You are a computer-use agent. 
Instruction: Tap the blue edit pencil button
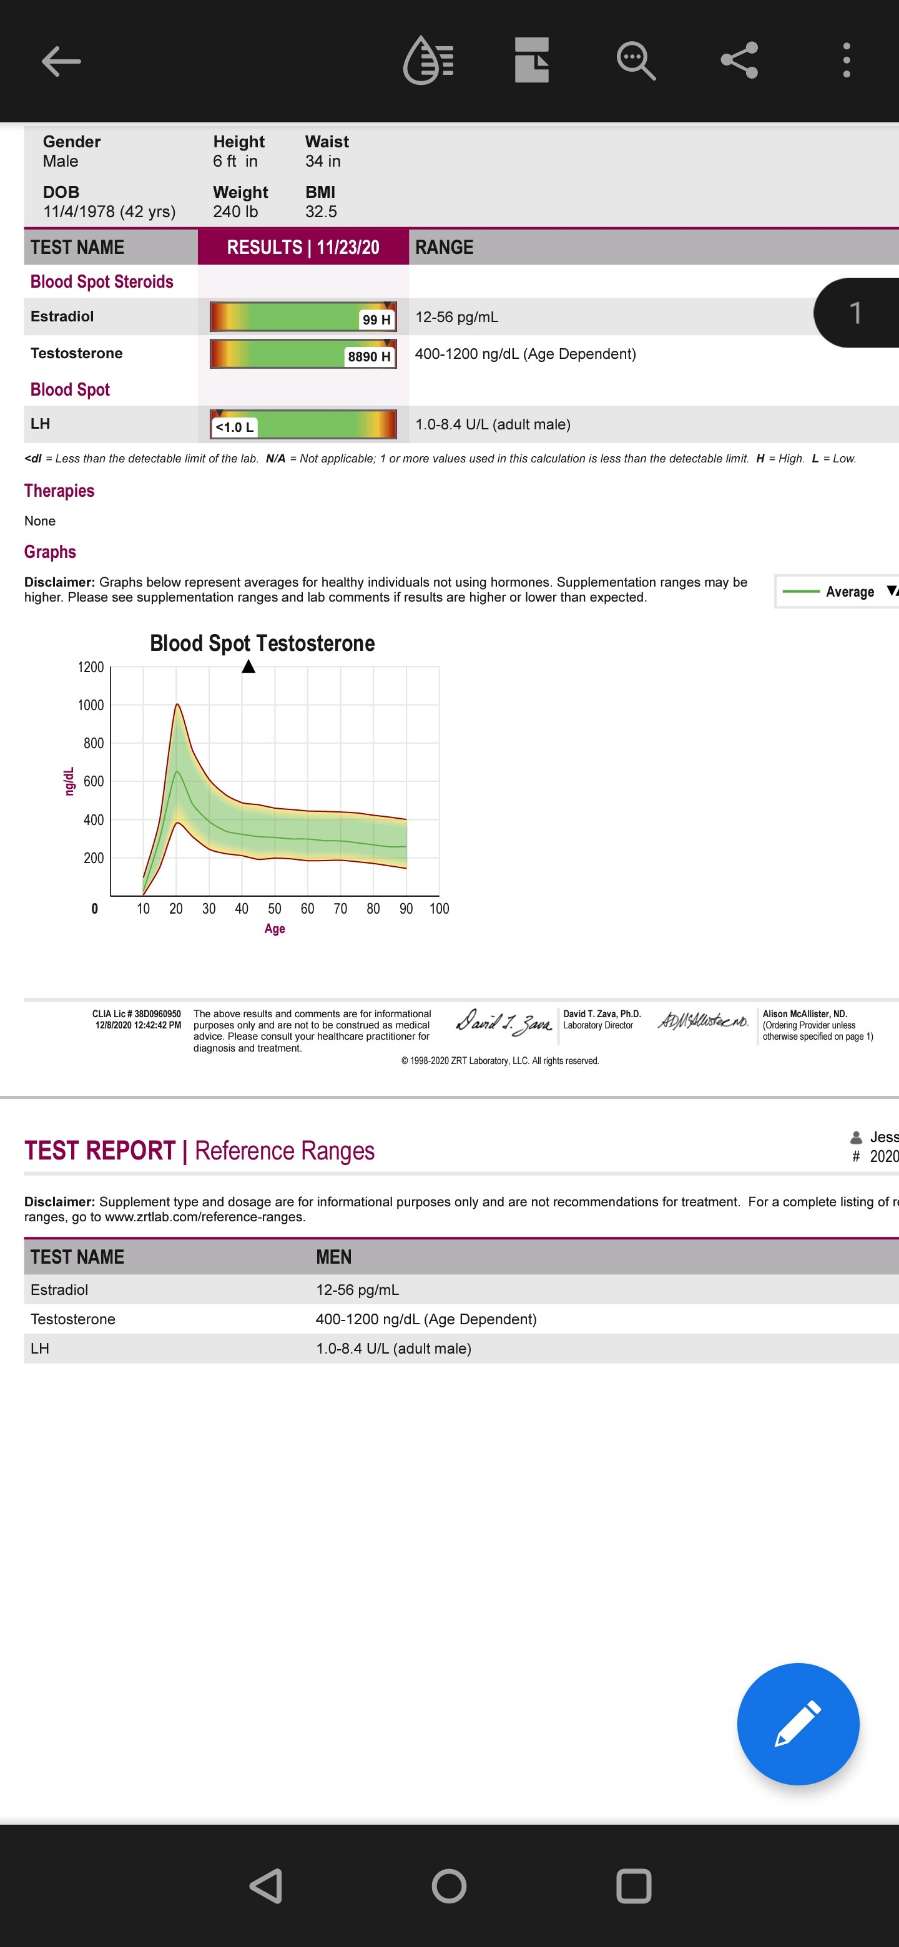point(798,1724)
